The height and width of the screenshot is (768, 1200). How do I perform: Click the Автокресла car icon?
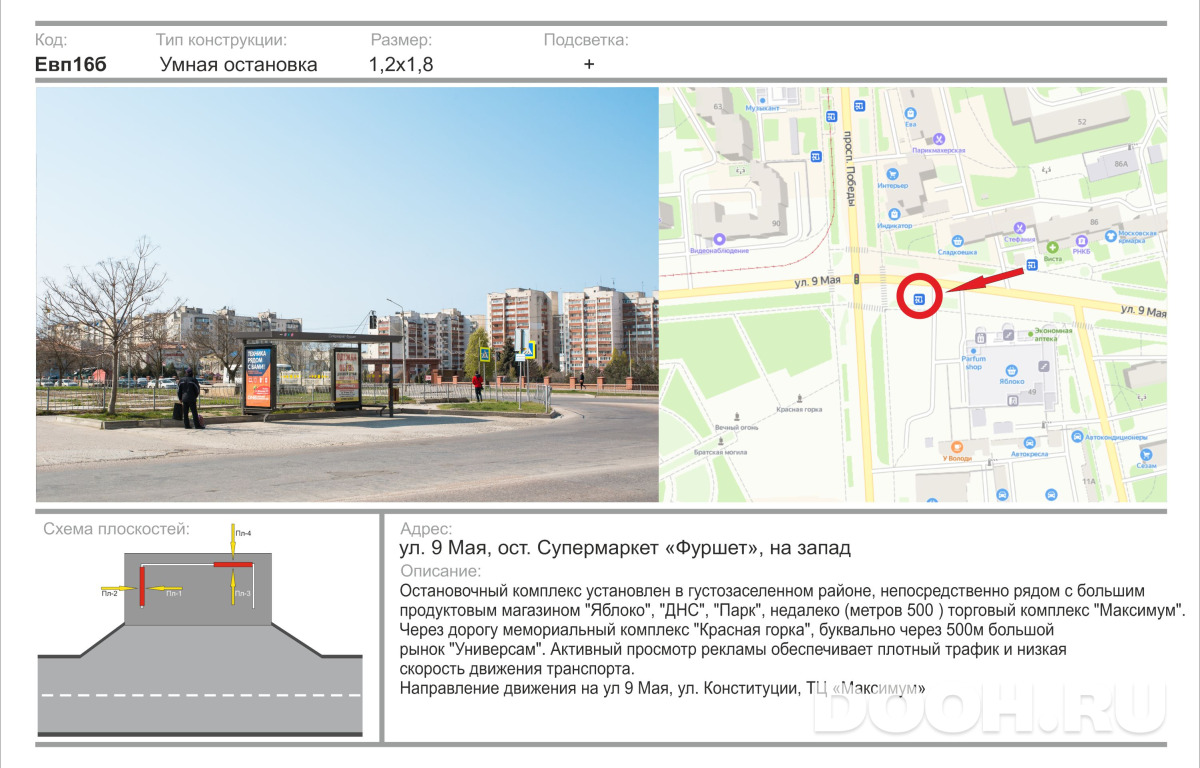[1029, 442]
